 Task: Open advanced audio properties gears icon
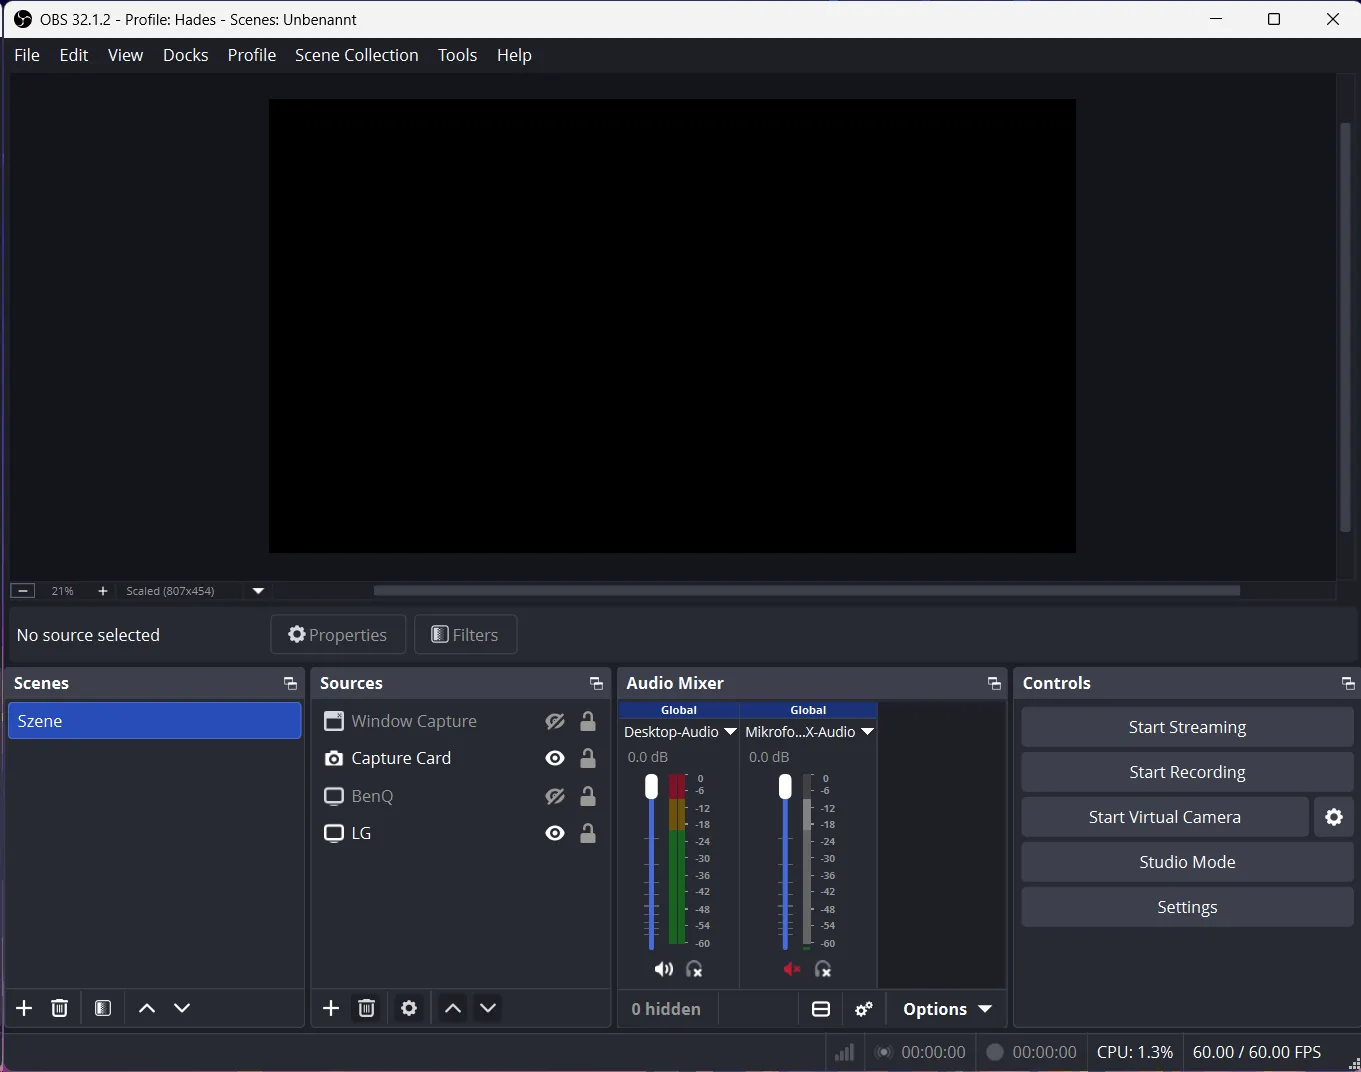point(865,1009)
